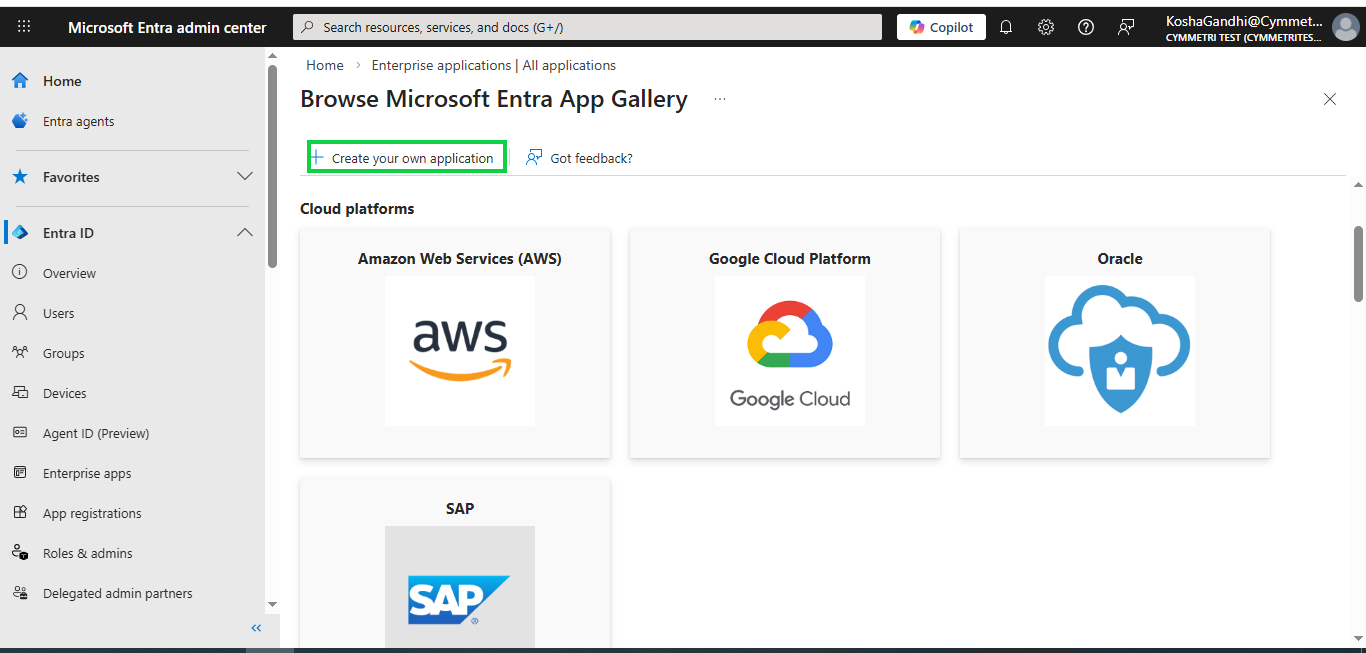The image size is (1366, 653).
Task: Click the search resources input field
Action: coord(587,27)
